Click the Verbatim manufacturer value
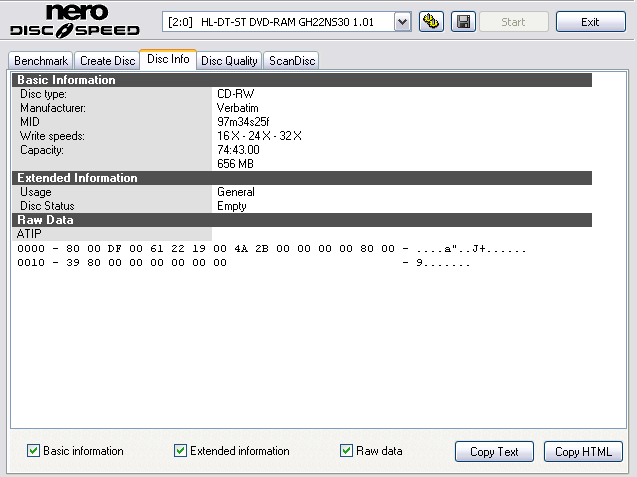Screen dimensions: 637x477 pyautogui.click(x=238, y=108)
